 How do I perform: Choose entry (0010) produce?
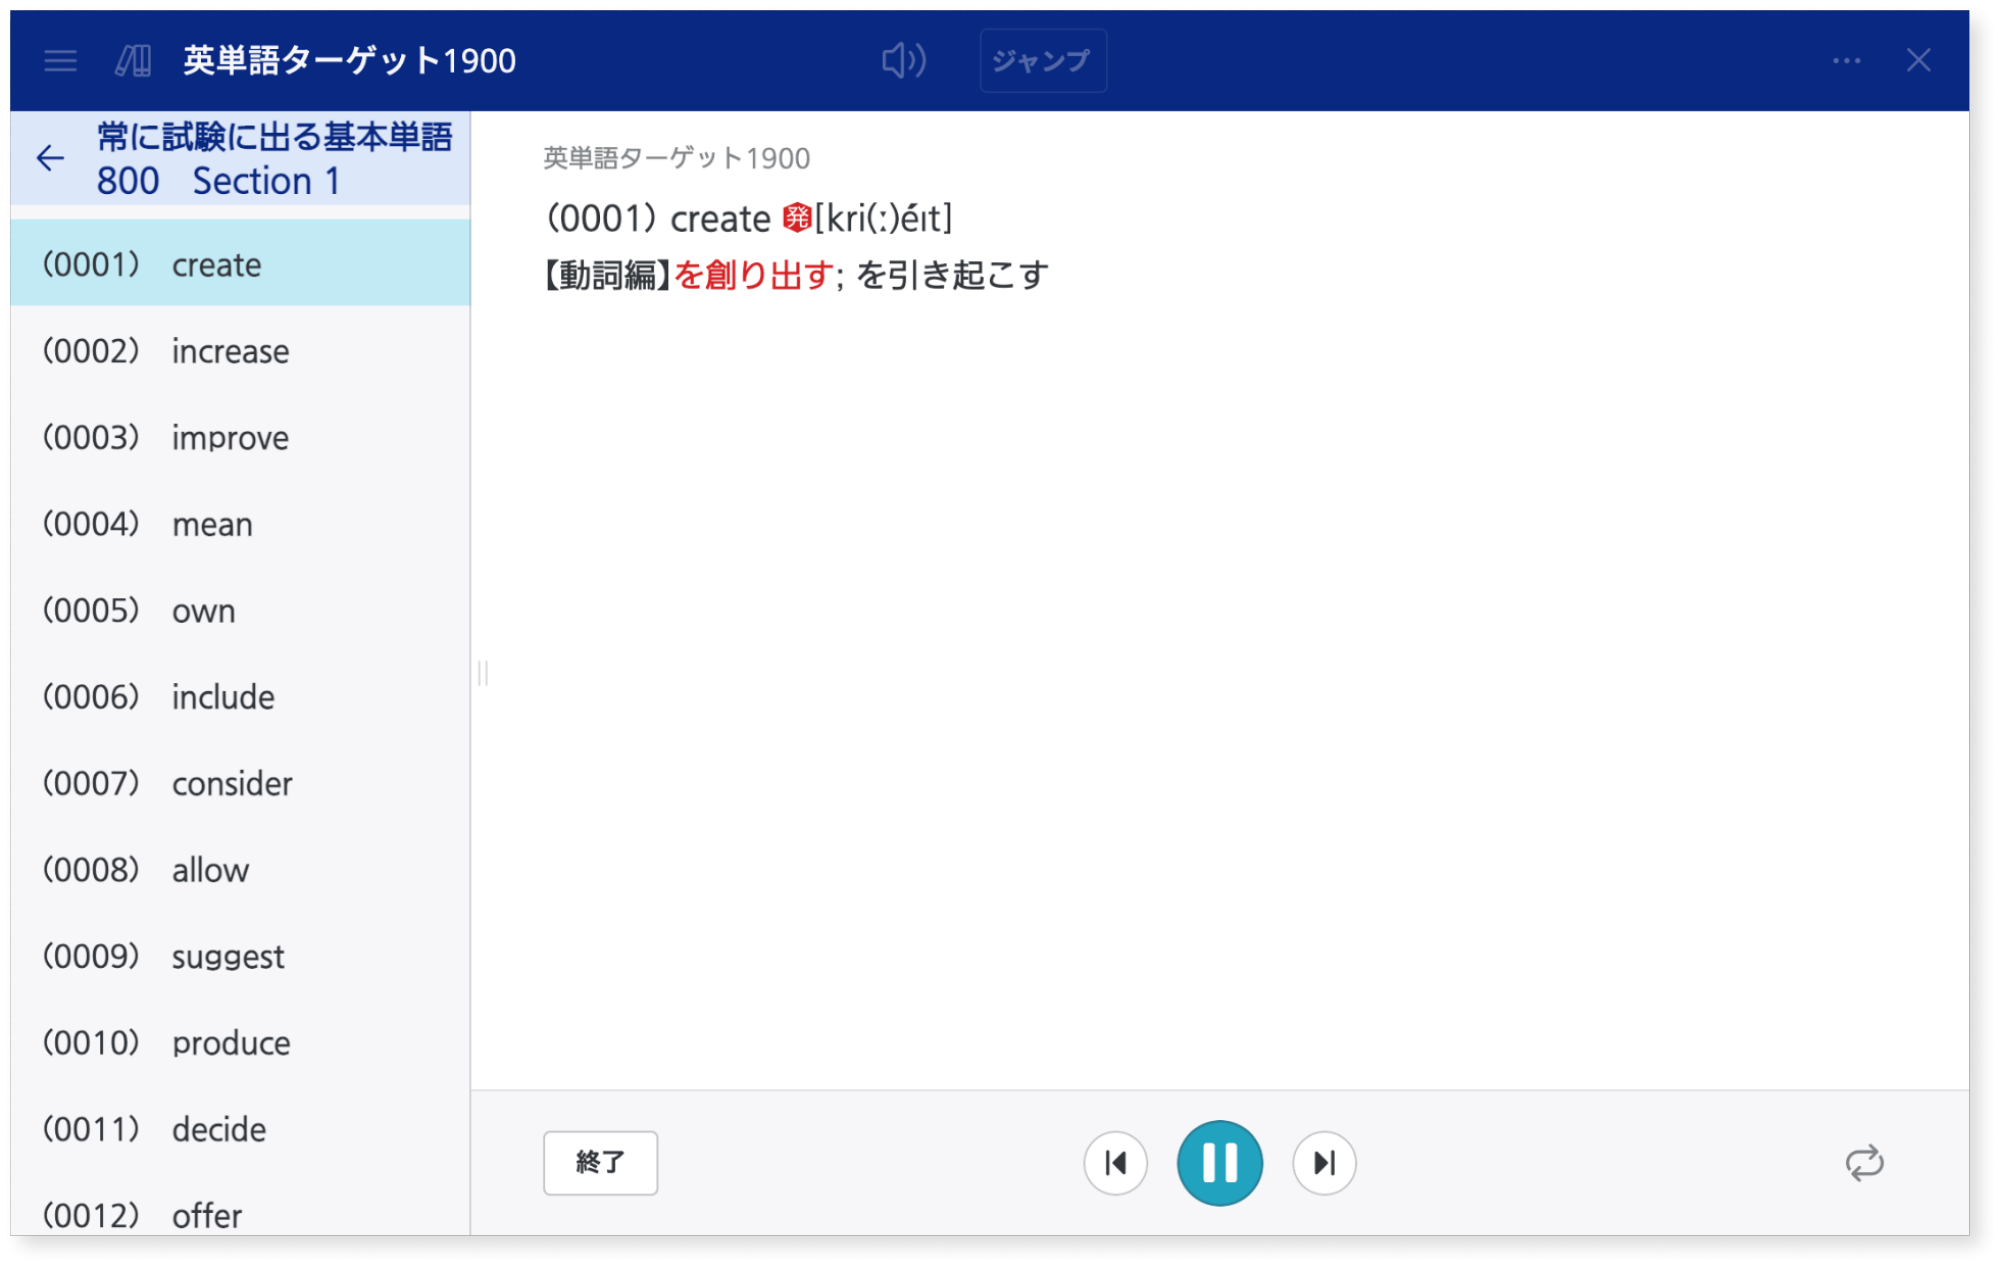(229, 1042)
